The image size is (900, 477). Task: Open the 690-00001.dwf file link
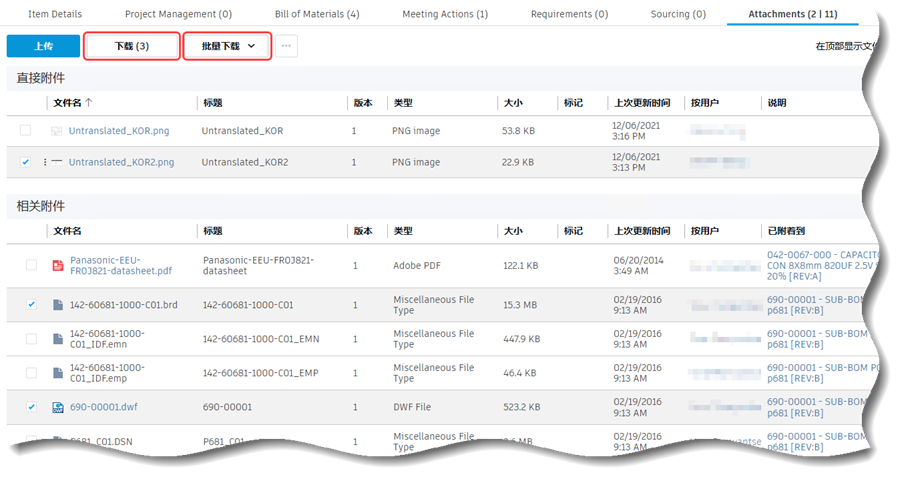coord(103,407)
